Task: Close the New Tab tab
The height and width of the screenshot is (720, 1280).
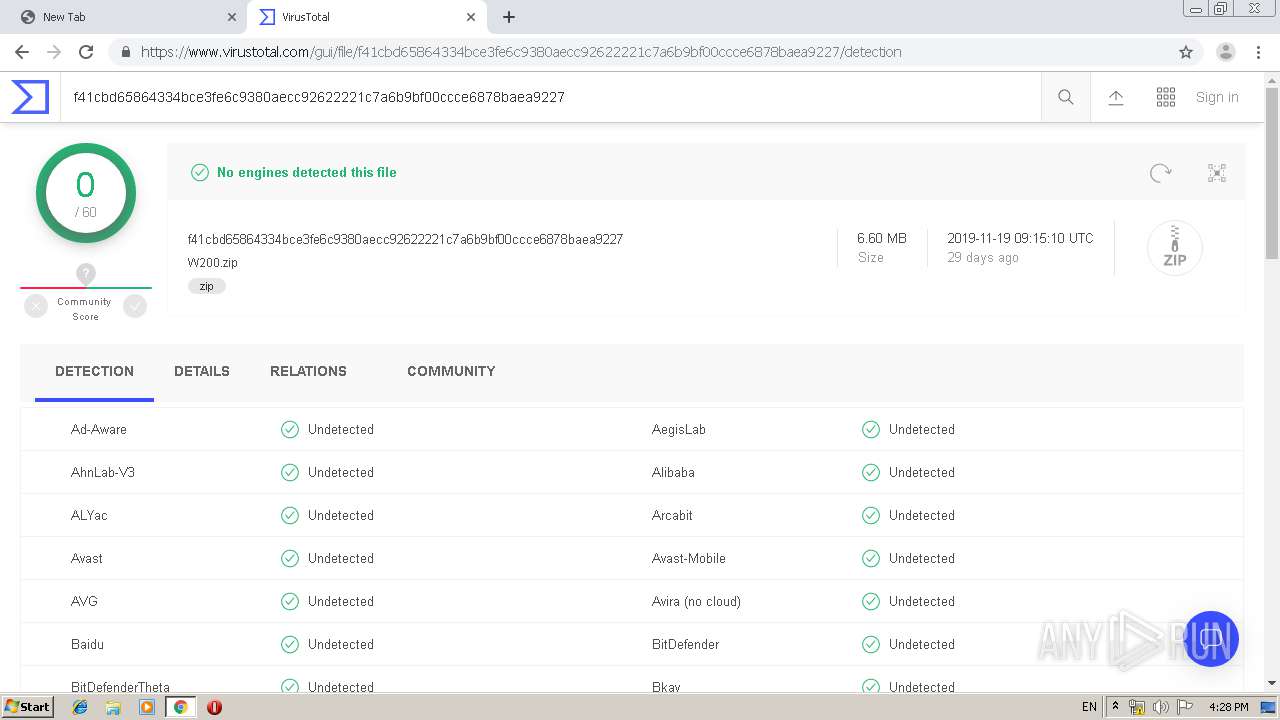Action: 231,17
